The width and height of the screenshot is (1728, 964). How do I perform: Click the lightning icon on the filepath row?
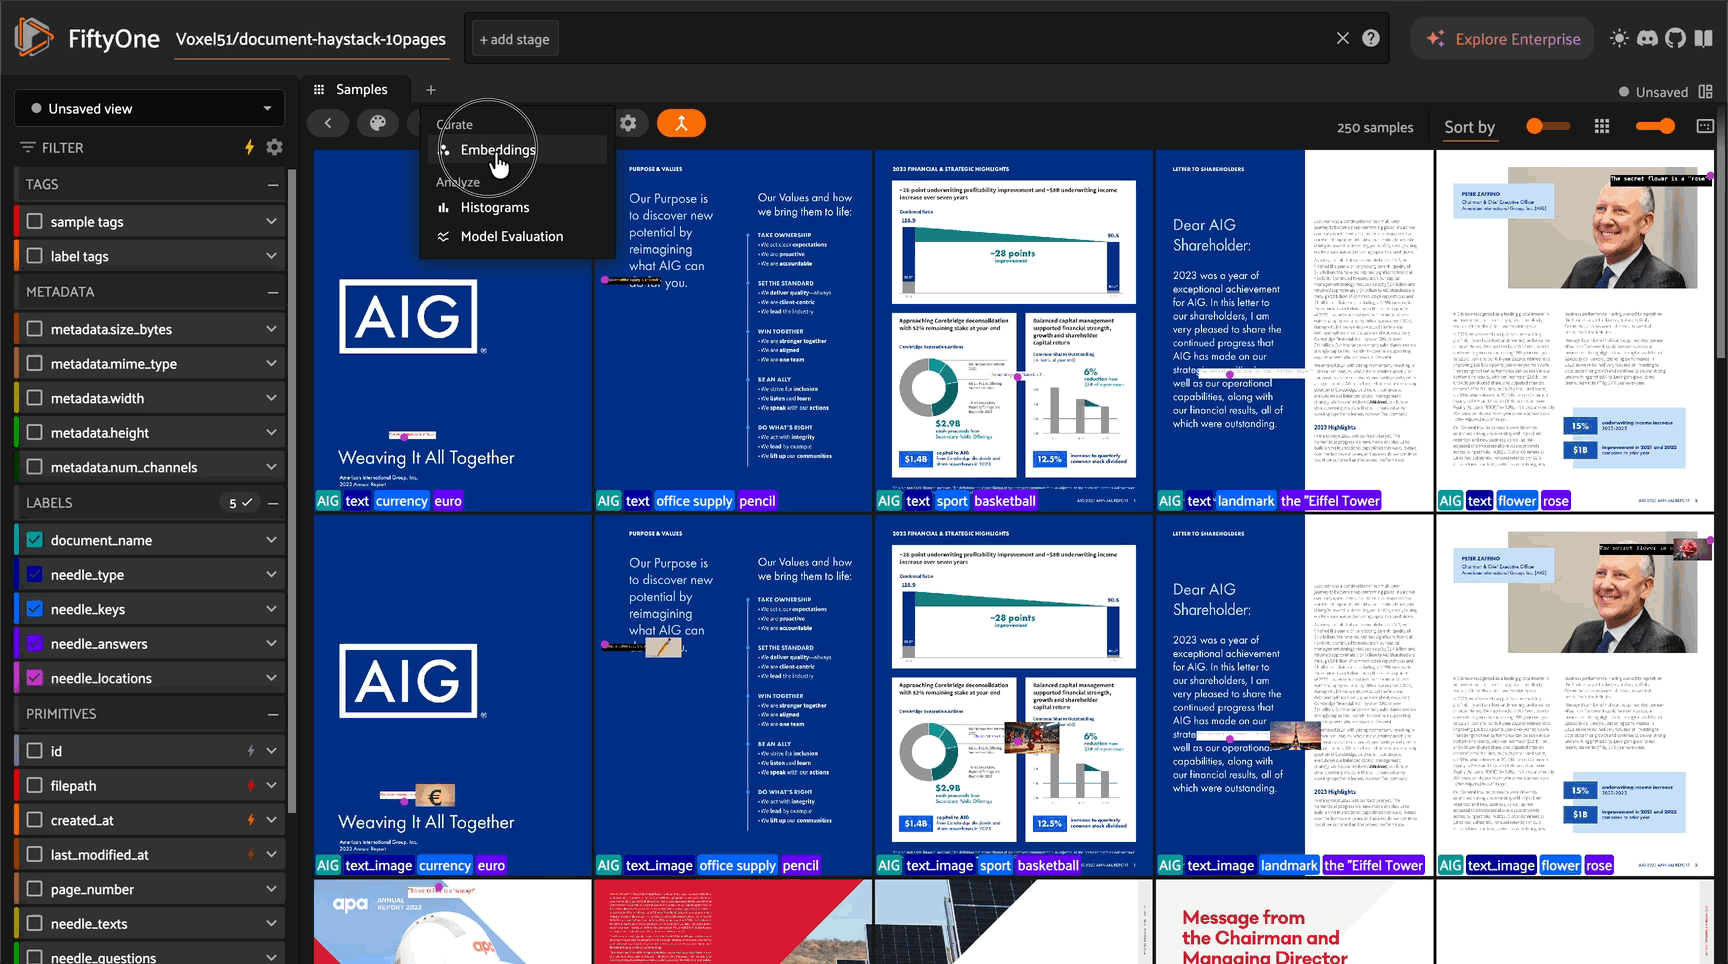(x=251, y=786)
